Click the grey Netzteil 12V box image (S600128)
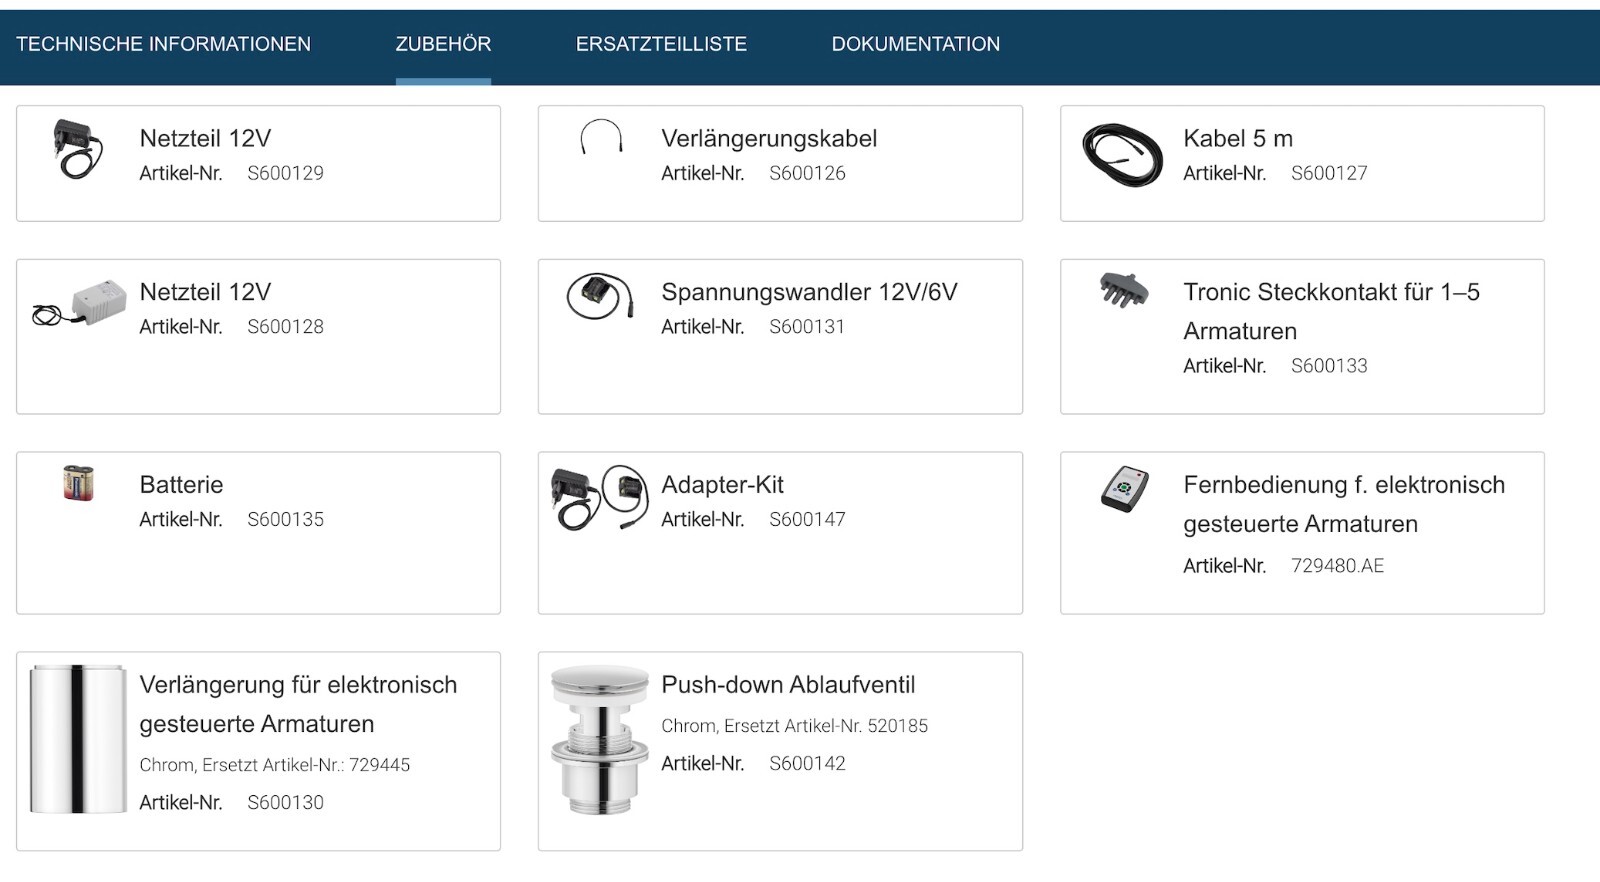Screen dimensions: 1600x882 79,302
